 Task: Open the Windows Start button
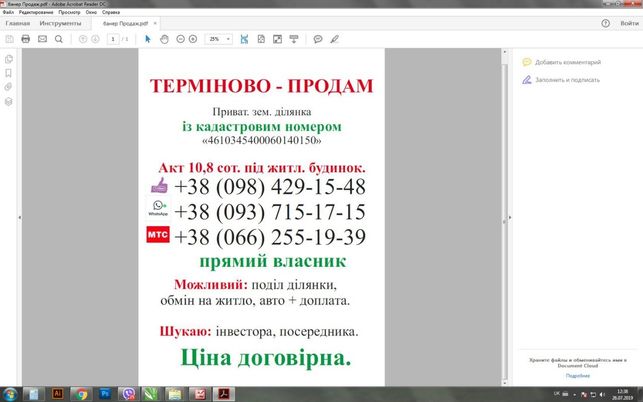[x=9, y=394]
